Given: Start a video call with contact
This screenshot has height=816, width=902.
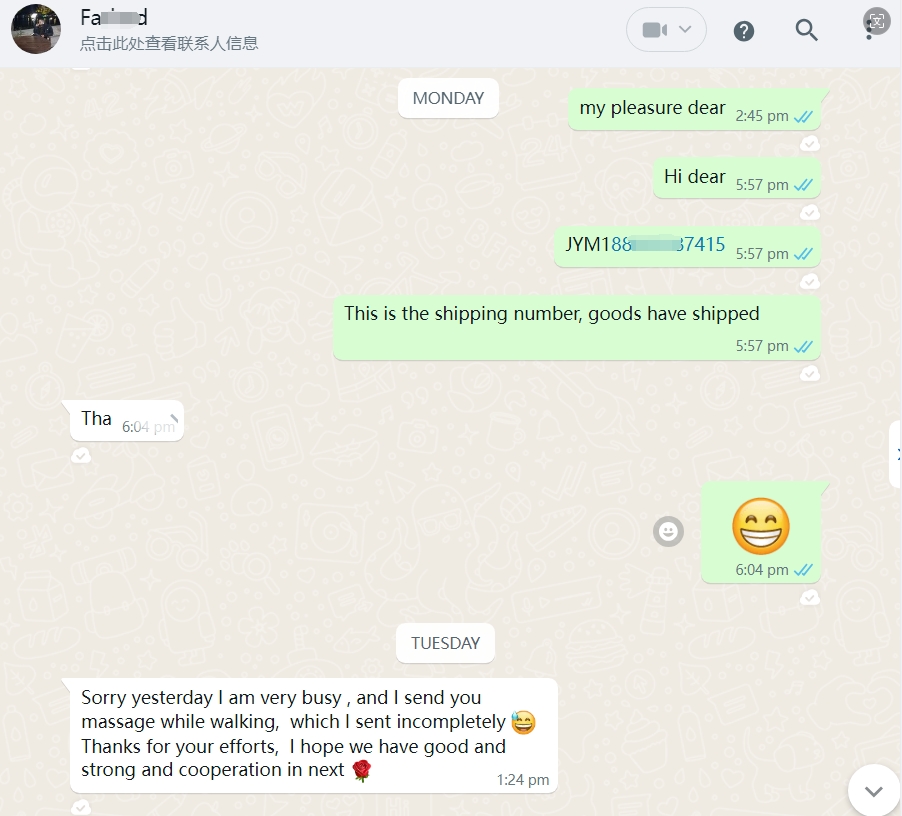Looking at the screenshot, I should (x=655, y=30).
